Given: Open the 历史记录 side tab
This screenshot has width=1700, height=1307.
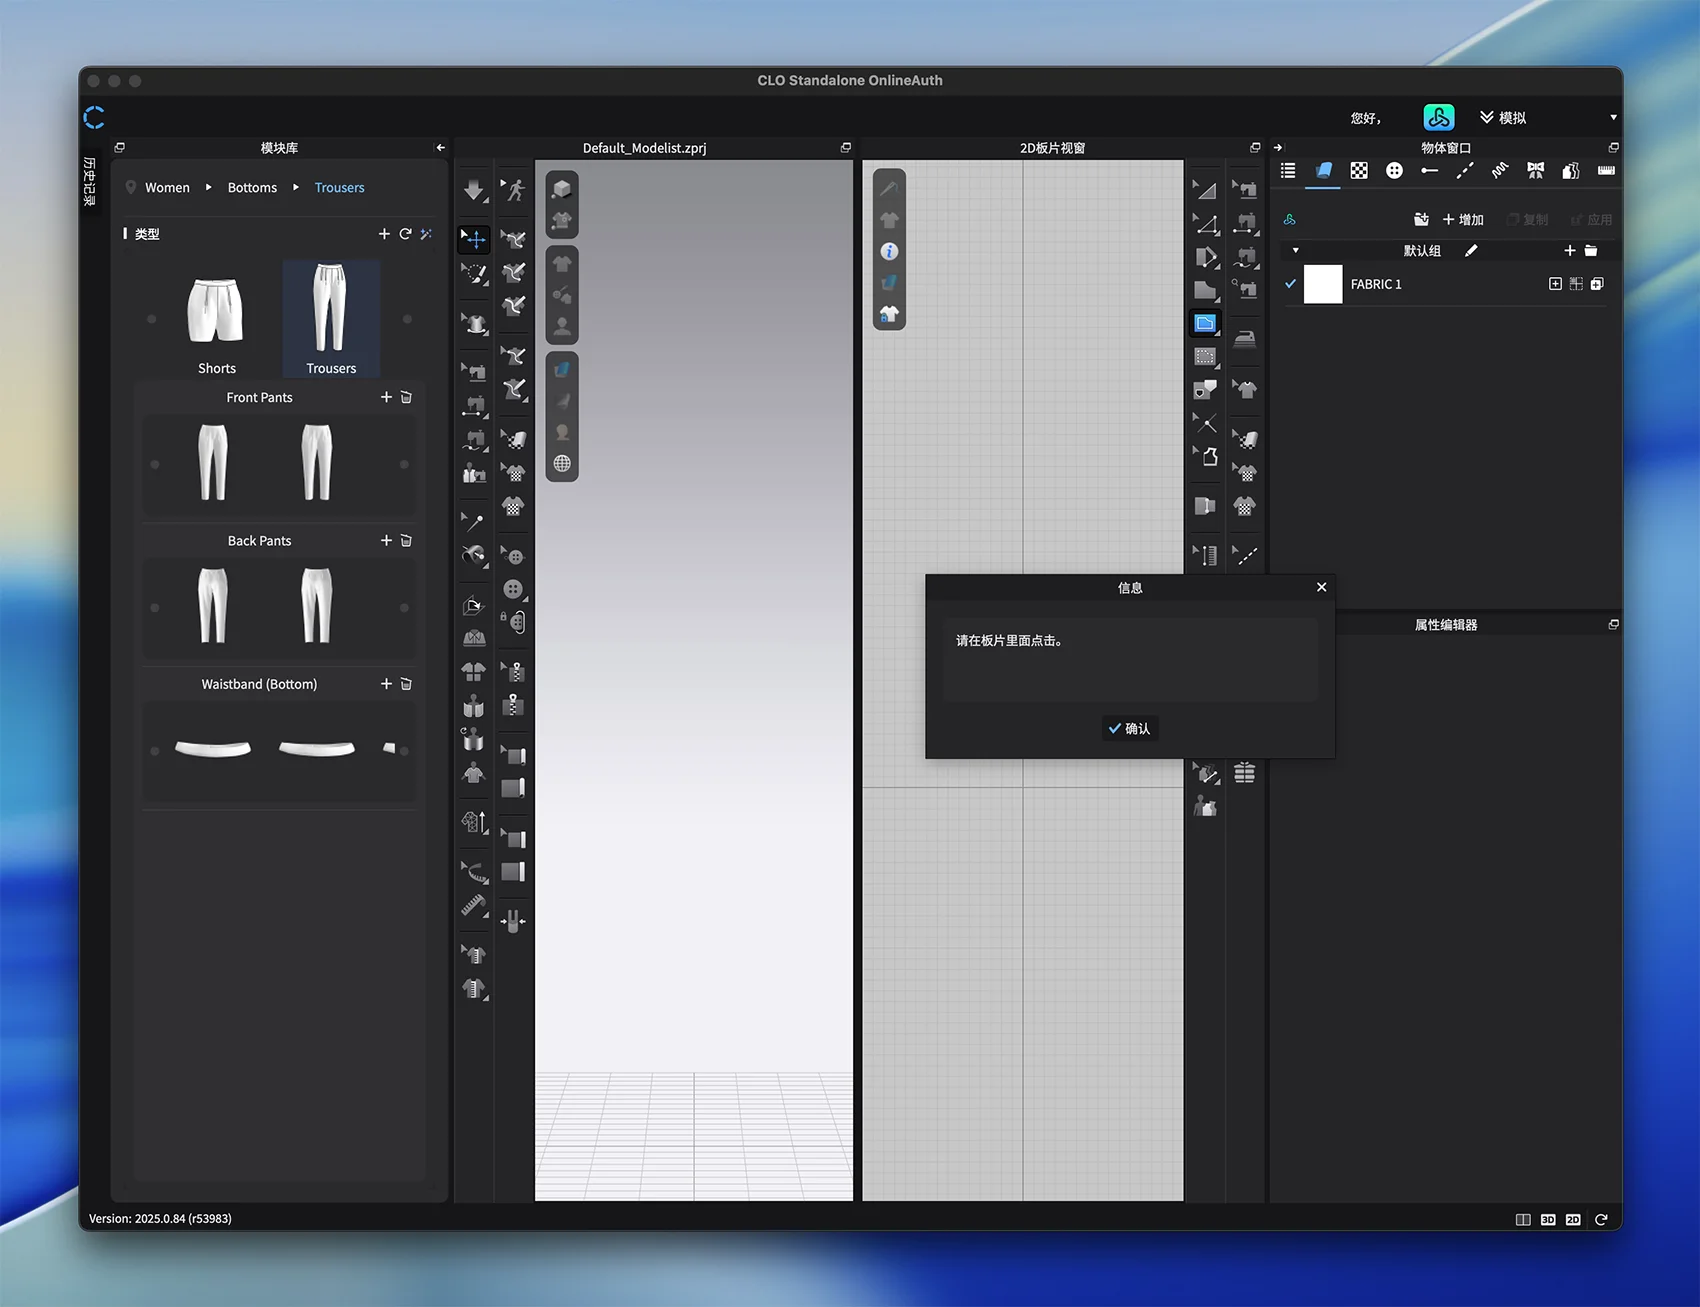Looking at the screenshot, I should (x=90, y=181).
